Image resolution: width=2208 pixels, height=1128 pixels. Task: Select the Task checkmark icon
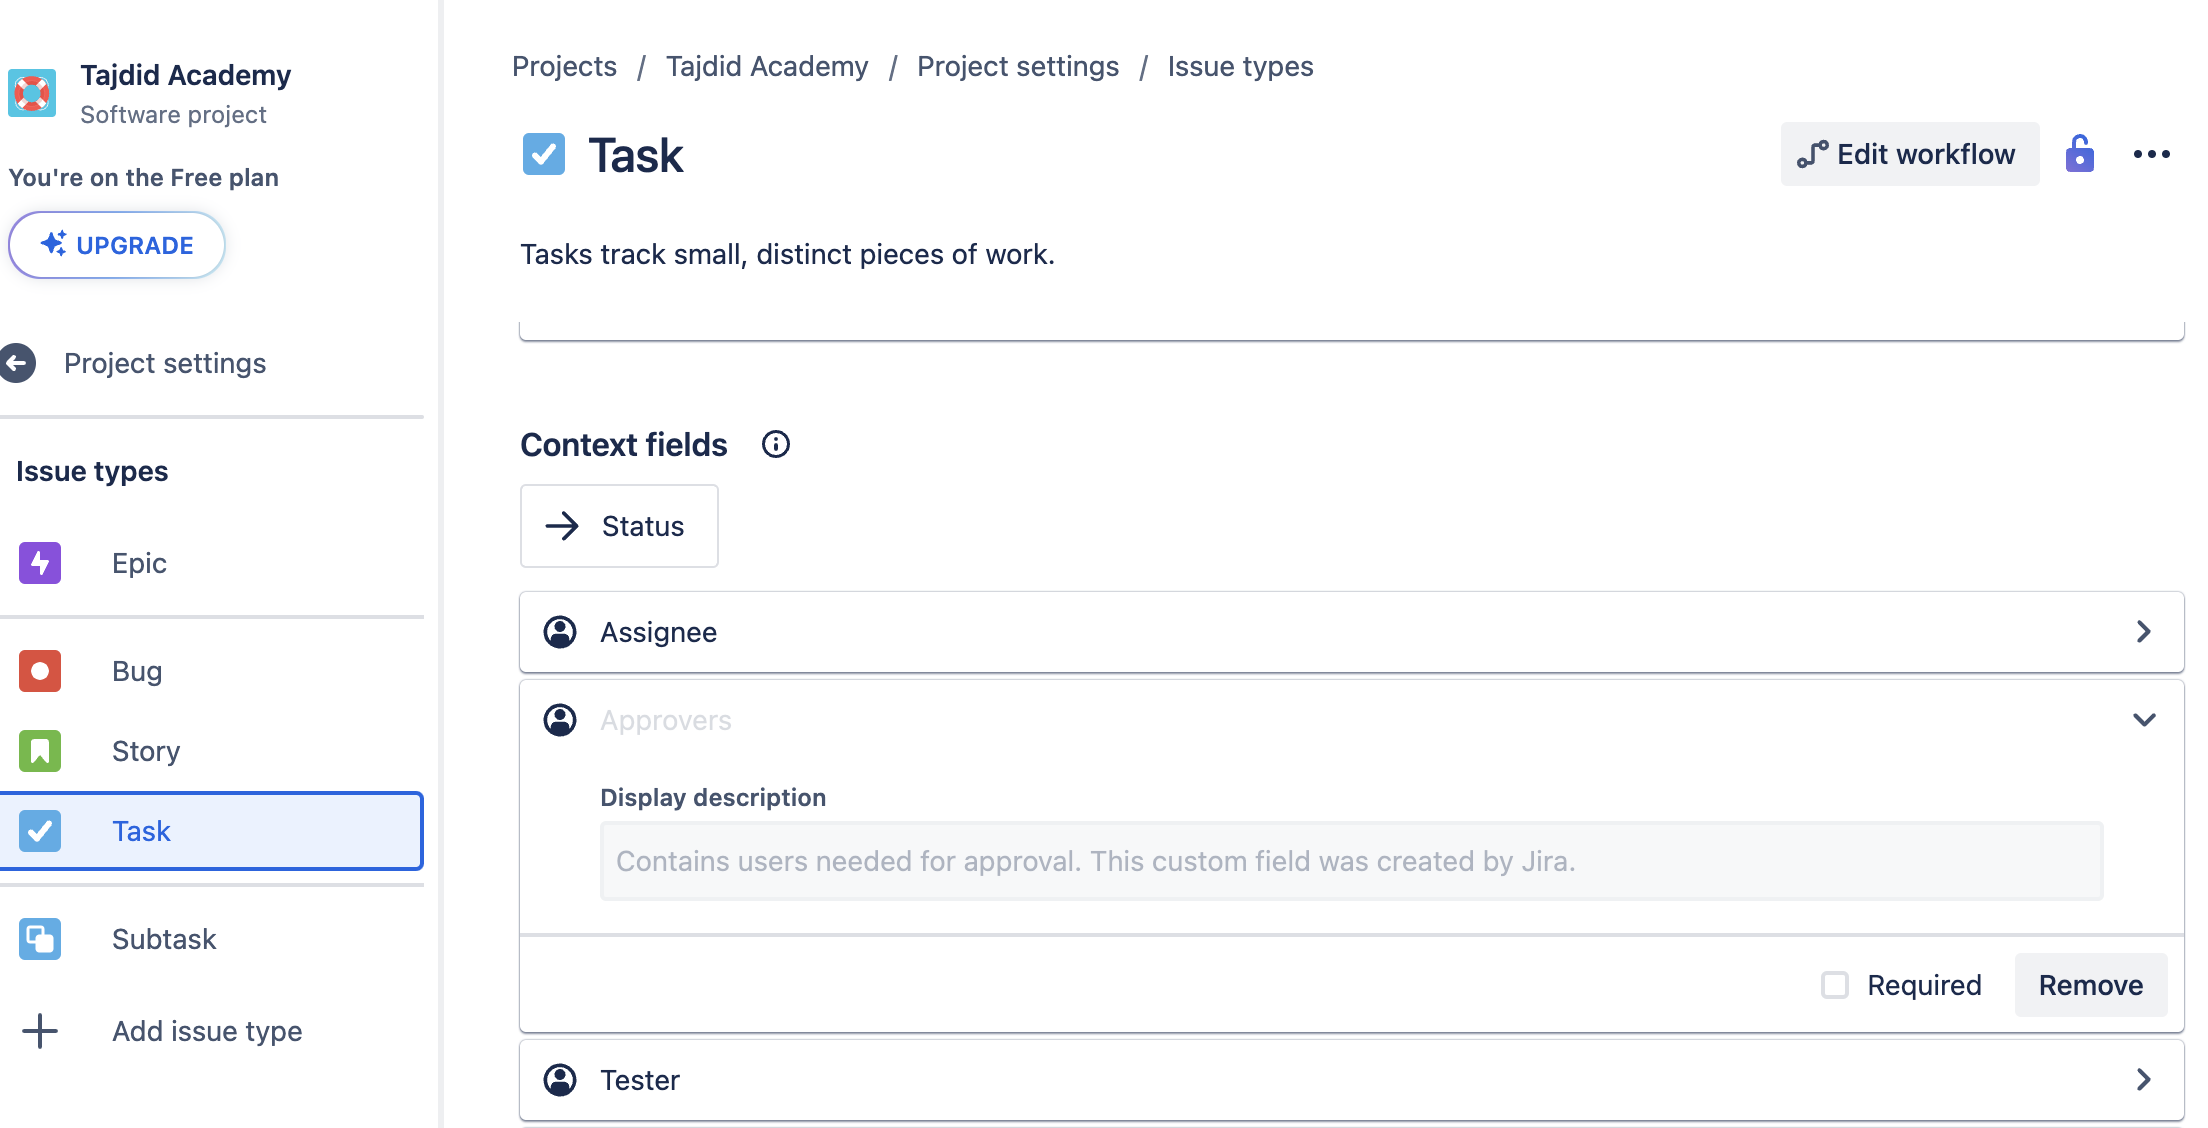[39, 831]
